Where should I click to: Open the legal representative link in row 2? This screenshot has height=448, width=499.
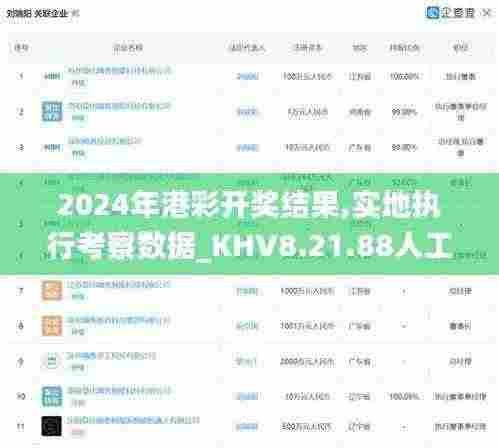[247, 112]
